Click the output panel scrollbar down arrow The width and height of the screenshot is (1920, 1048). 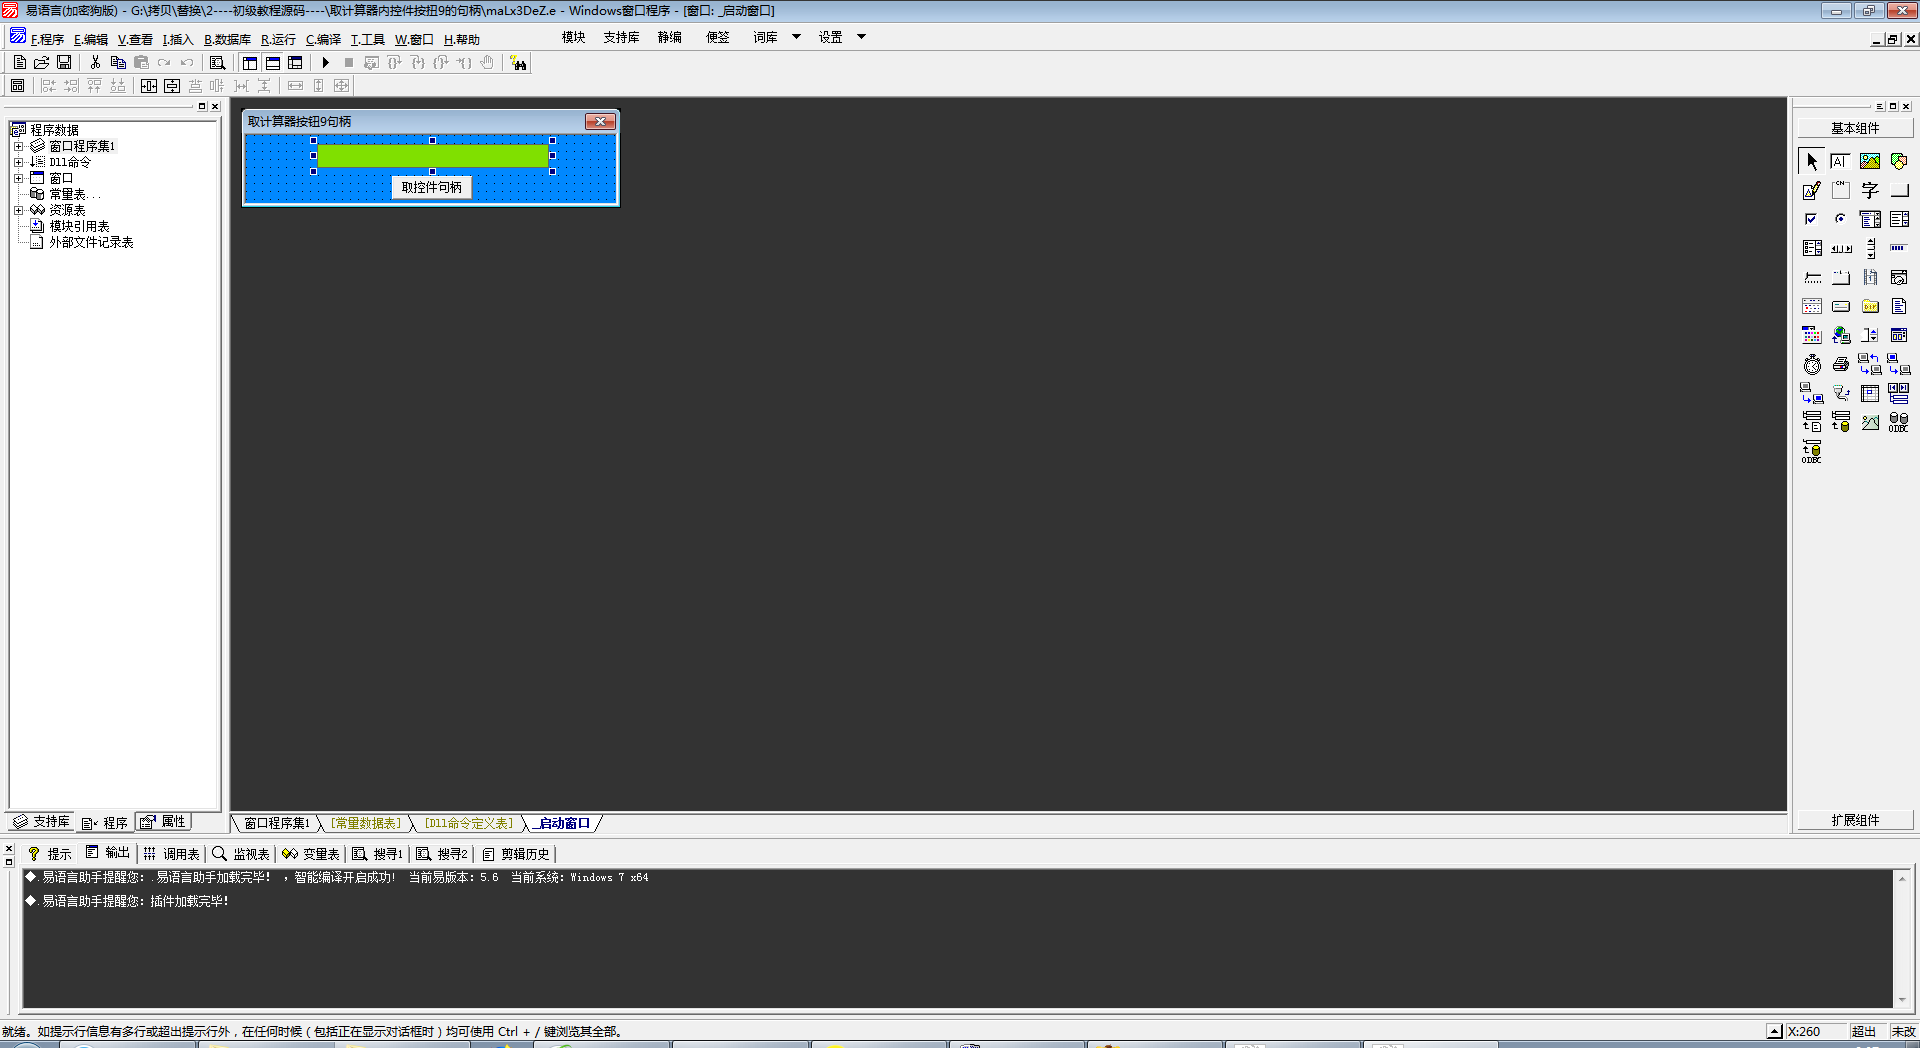coord(1902,1000)
